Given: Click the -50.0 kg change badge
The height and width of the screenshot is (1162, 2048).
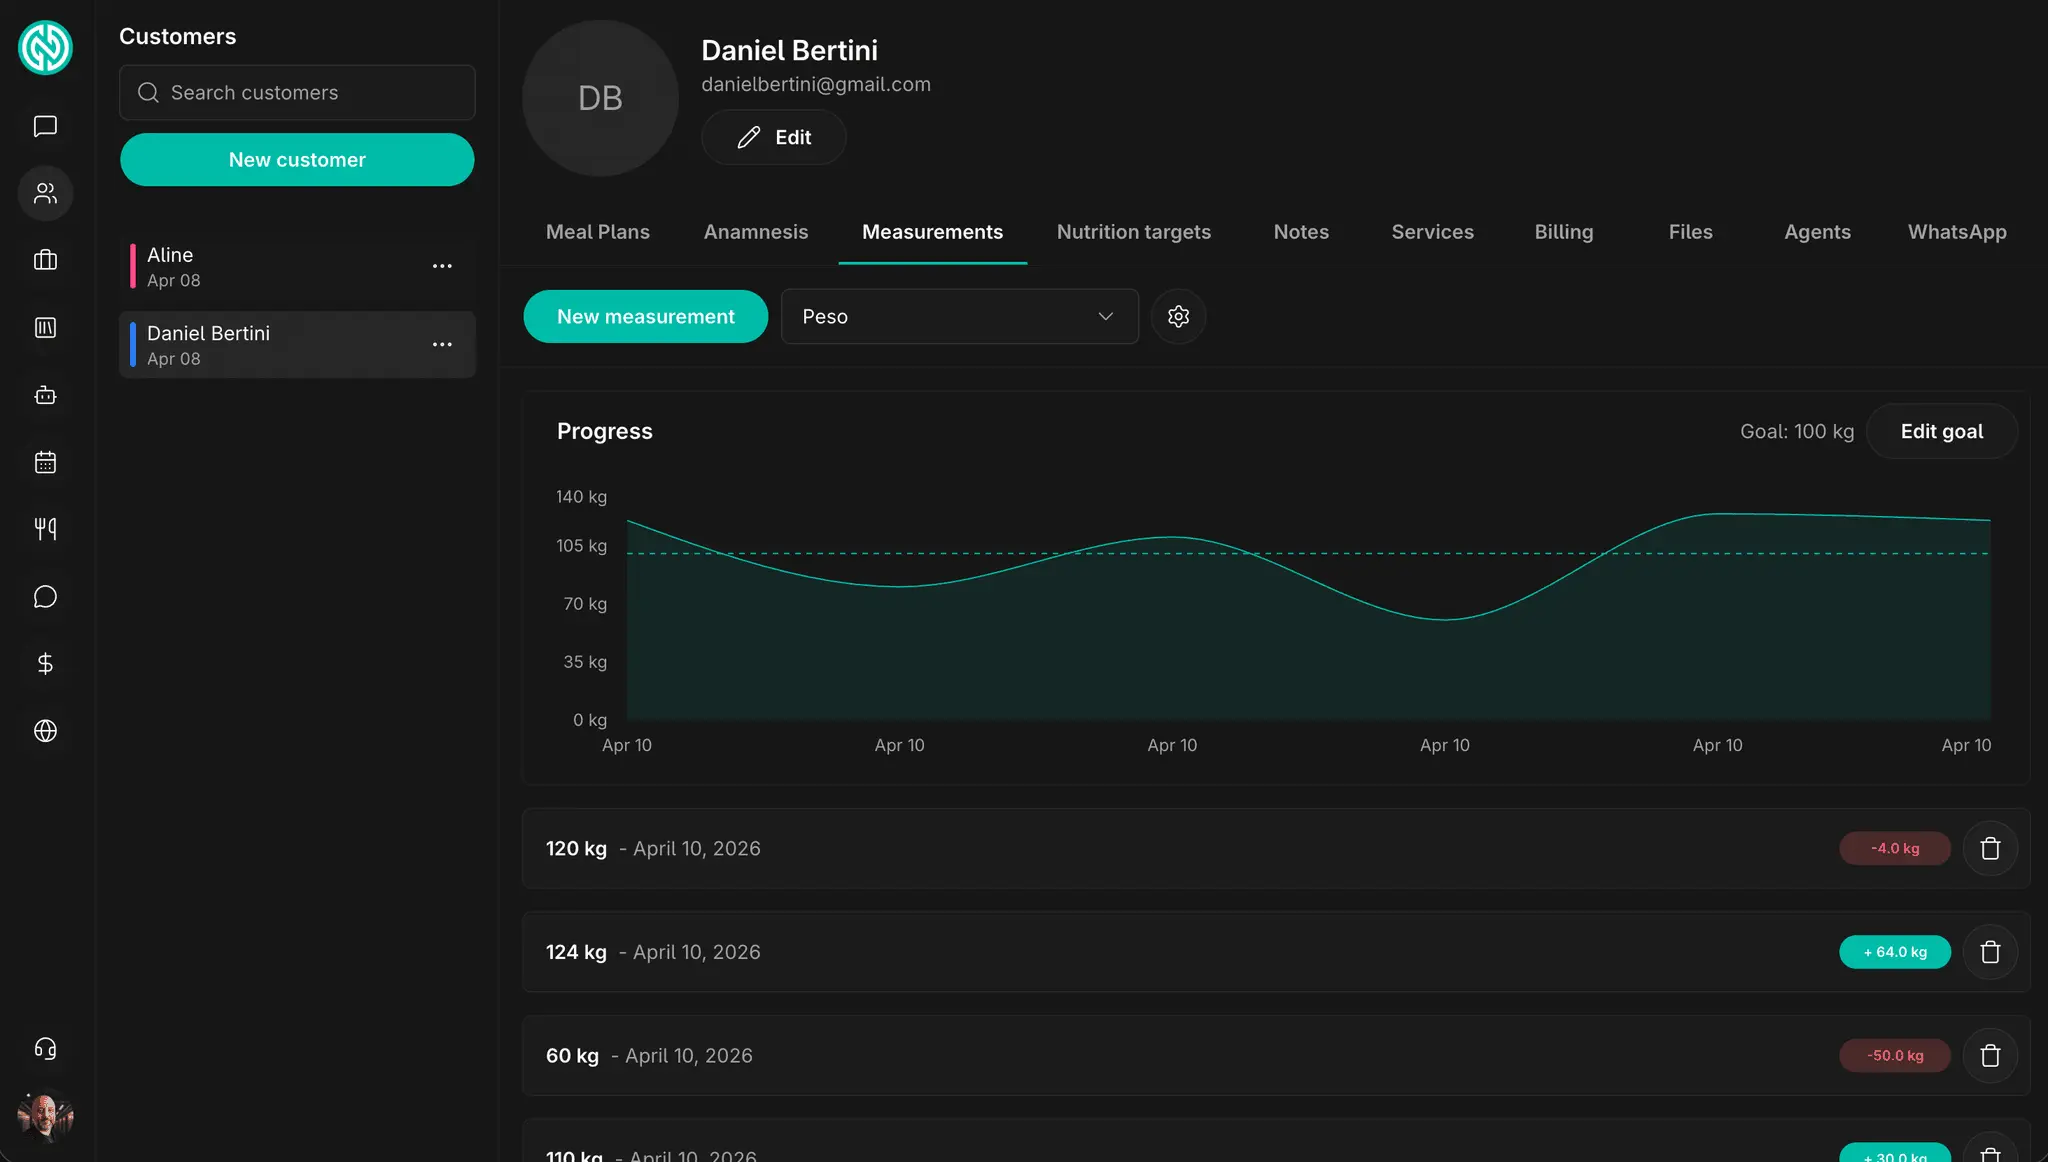Looking at the screenshot, I should click(1895, 1055).
